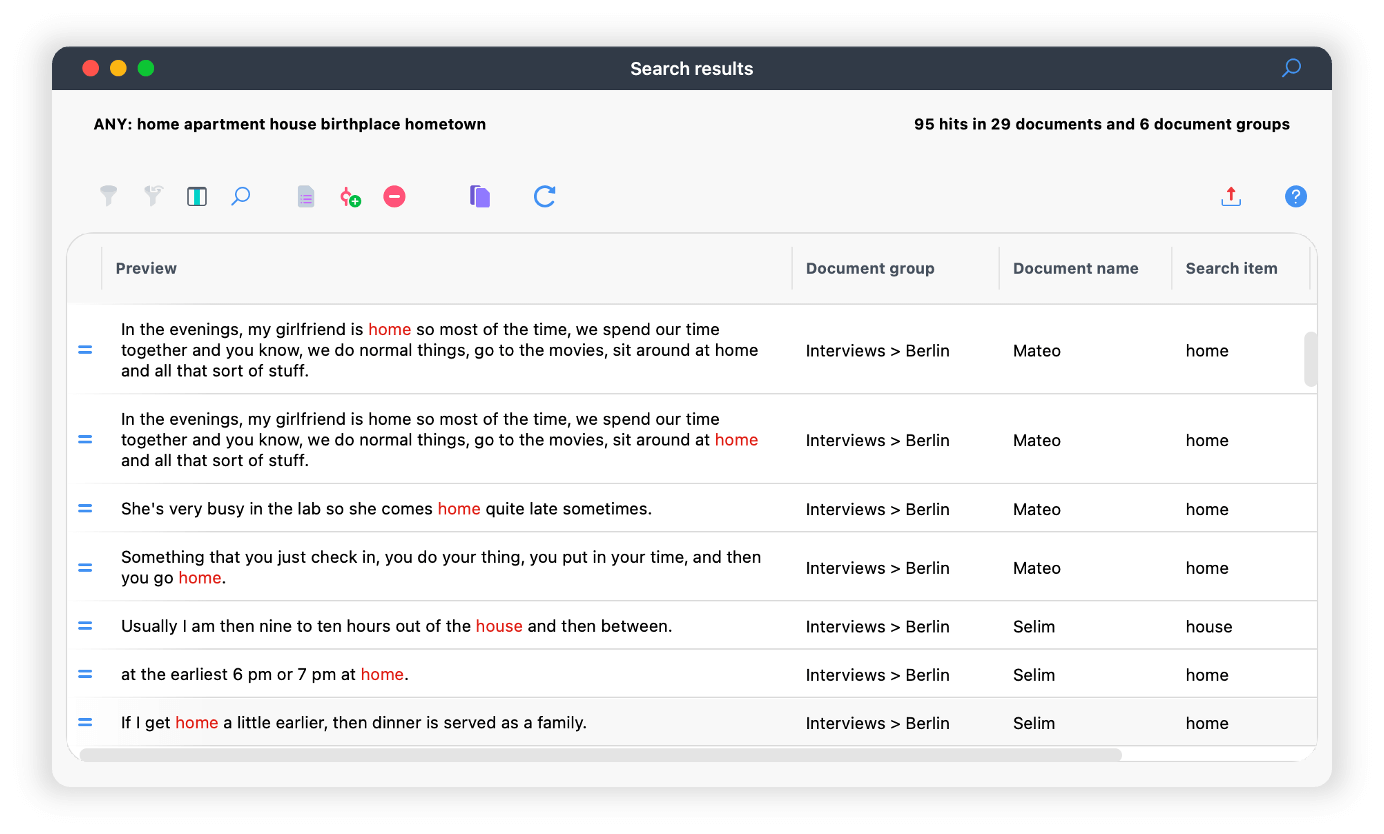Image resolution: width=1384 pixels, height=834 pixels.
Task: Open the column selection icon
Action: [x=197, y=197]
